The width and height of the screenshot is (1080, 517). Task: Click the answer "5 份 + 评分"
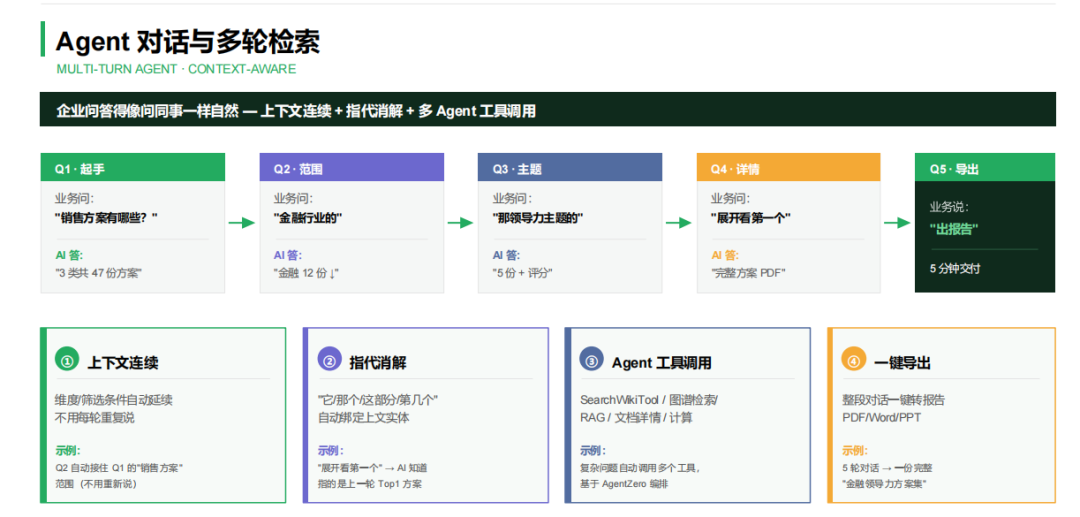tap(522, 273)
